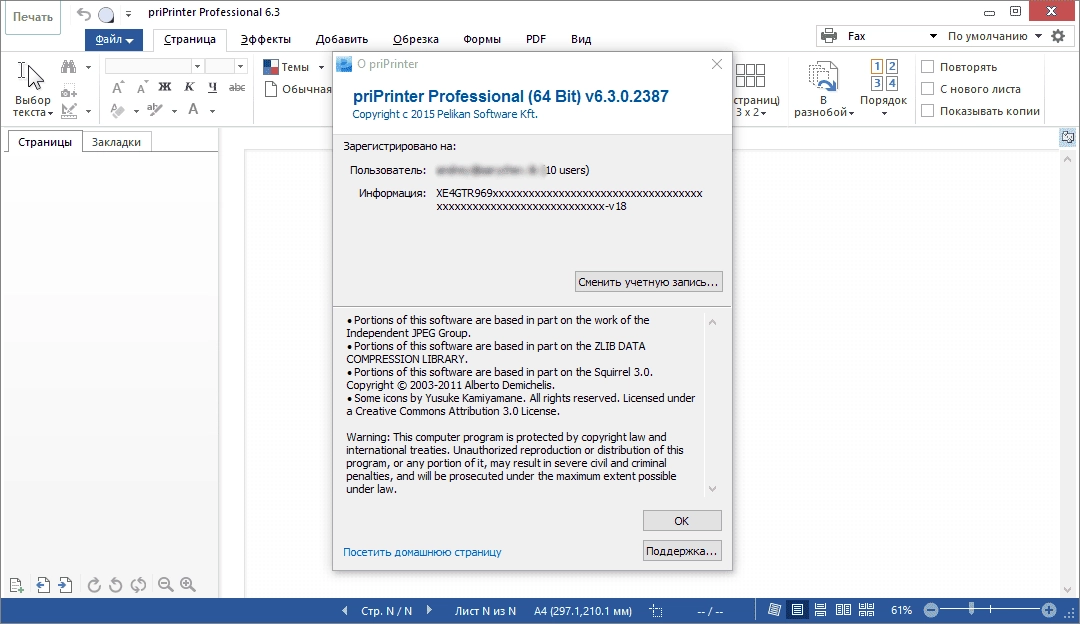Zoom in thumbnails with magnifier plus
Screen dimensions: 1080x624
(x=188, y=585)
